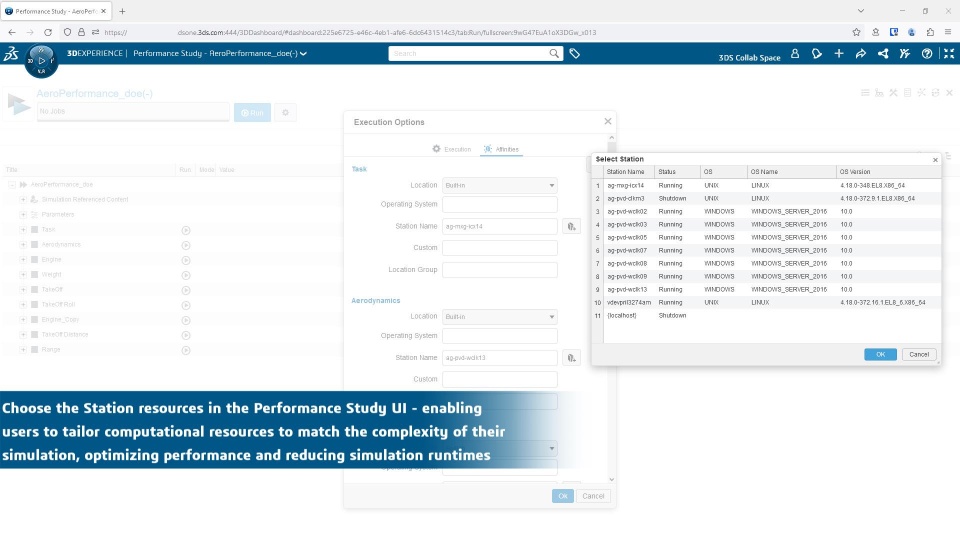Click the collaboration network icon in the top bar

883,54
